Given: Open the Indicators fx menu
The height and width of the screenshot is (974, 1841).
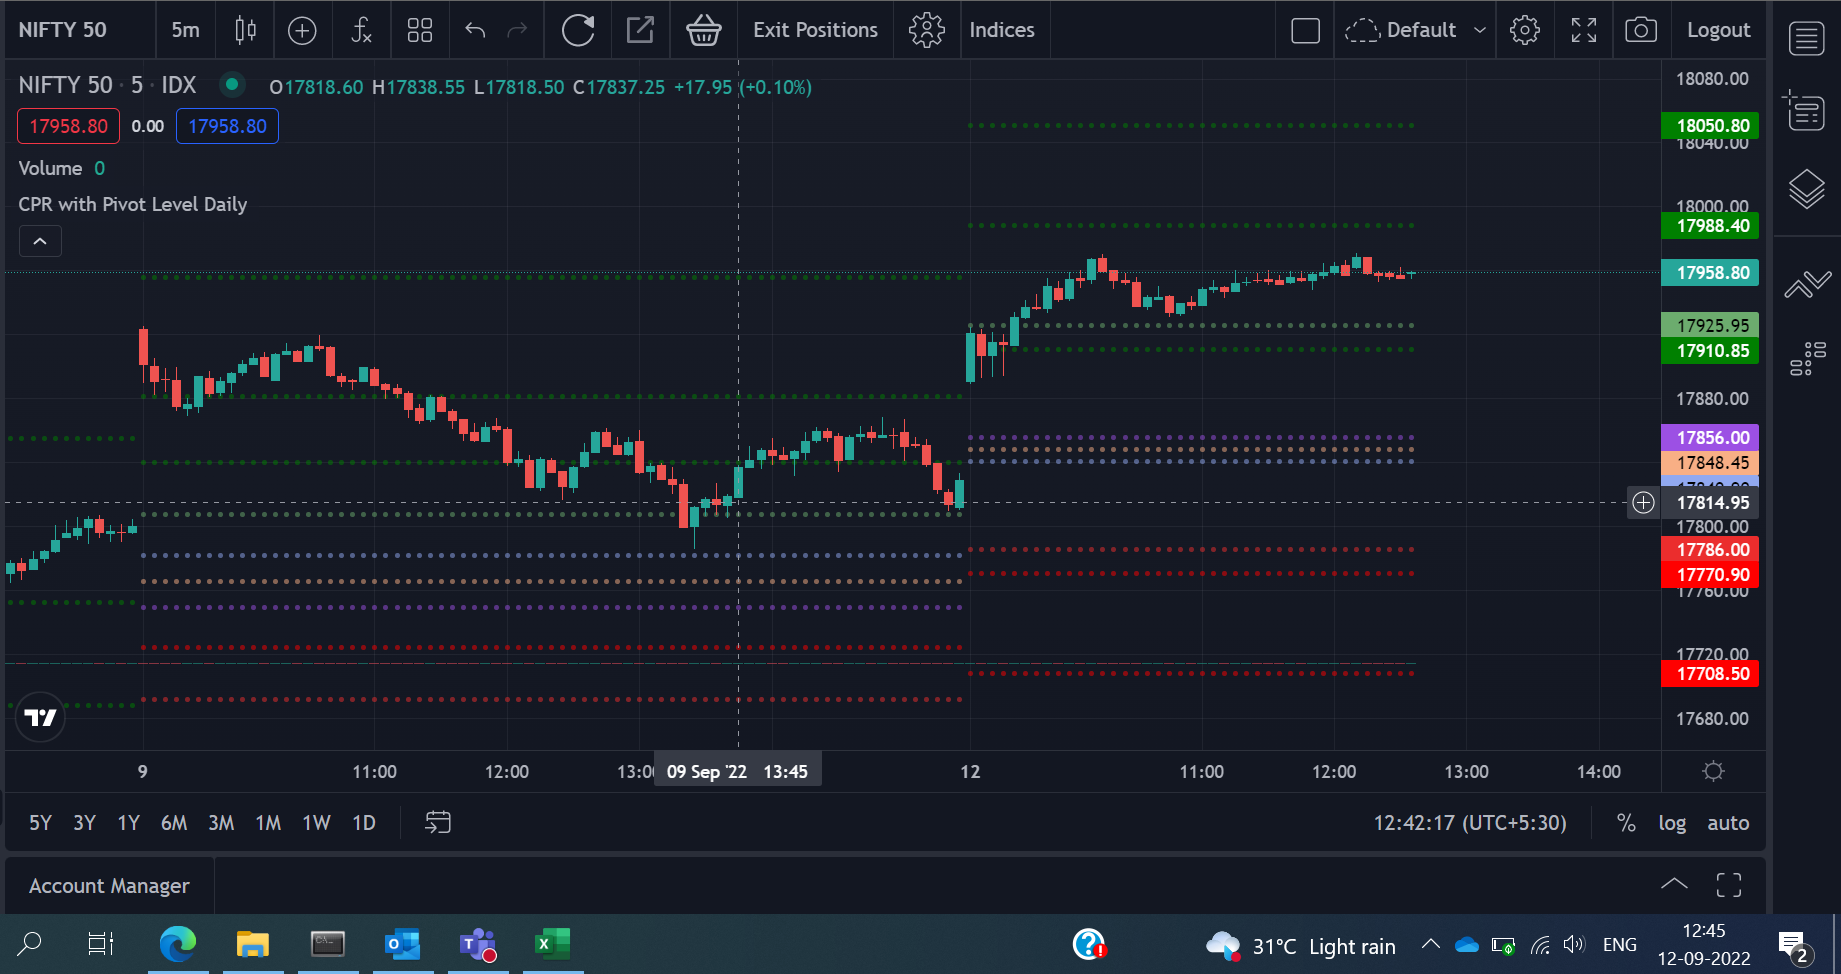Looking at the screenshot, I should [362, 30].
